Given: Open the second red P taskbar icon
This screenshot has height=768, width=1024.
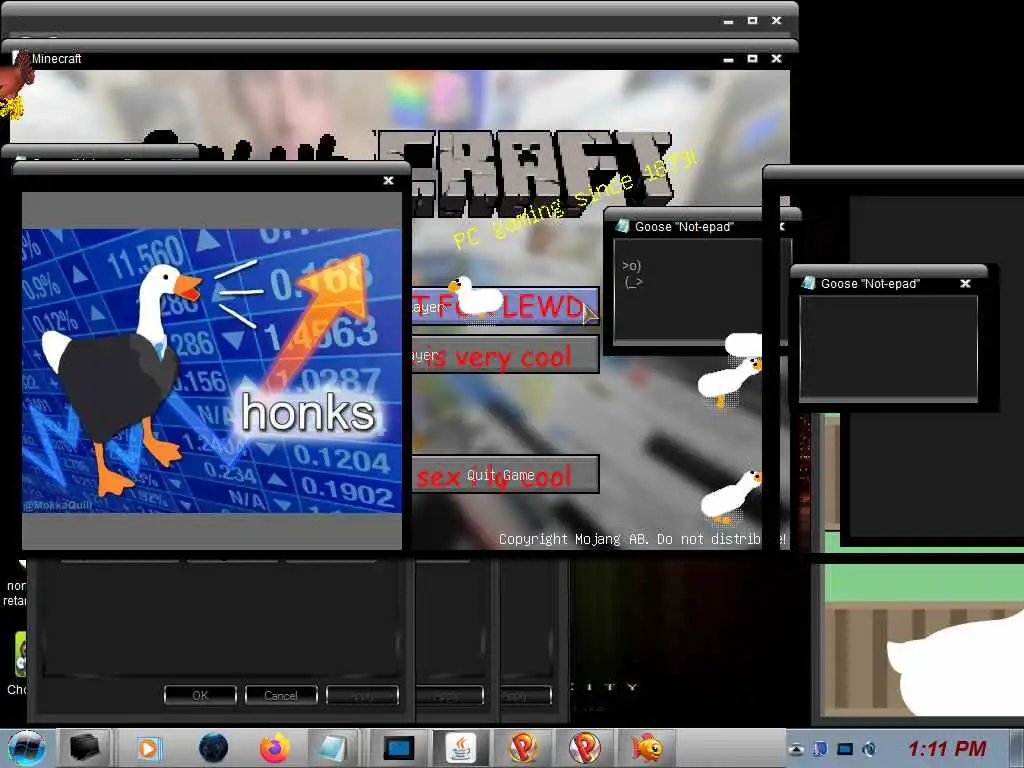Looking at the screenshot, I should (584, 748).
